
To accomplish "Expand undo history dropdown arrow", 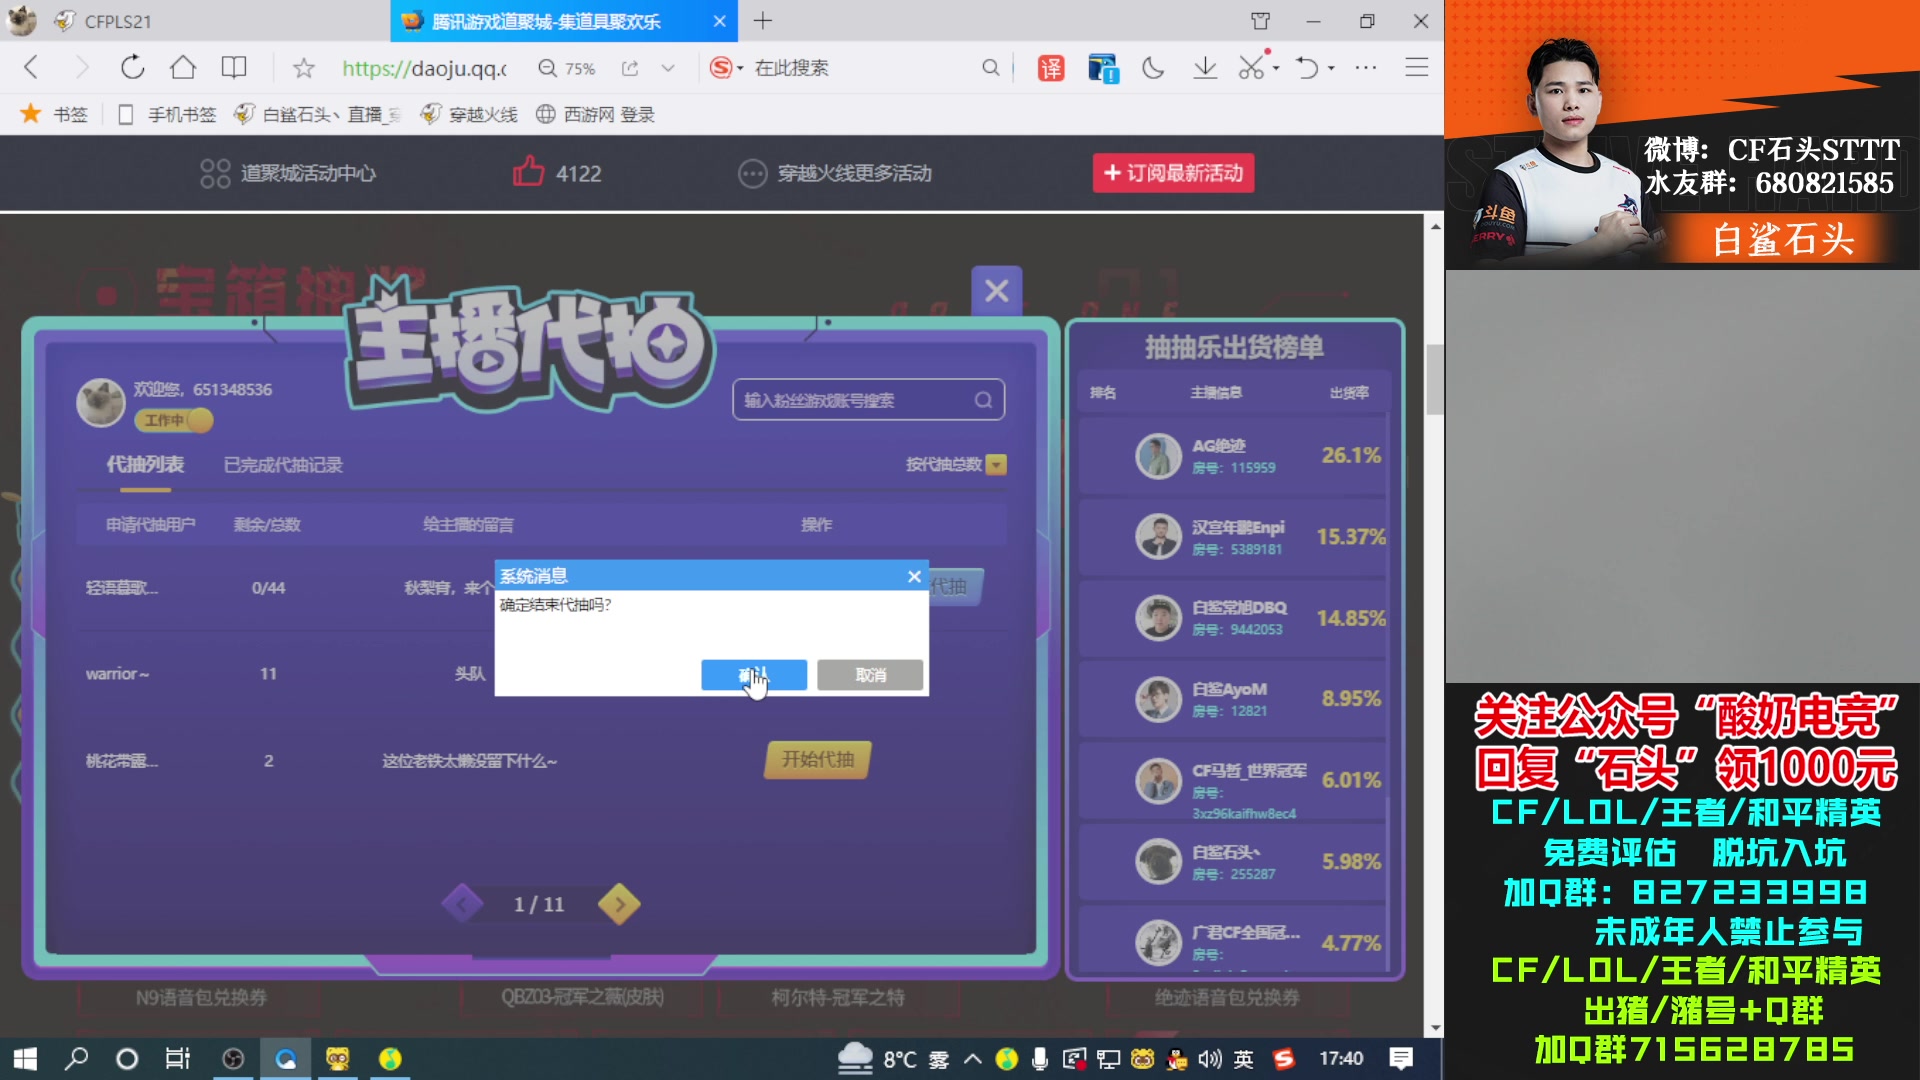I will click(x=1331, y=68).
